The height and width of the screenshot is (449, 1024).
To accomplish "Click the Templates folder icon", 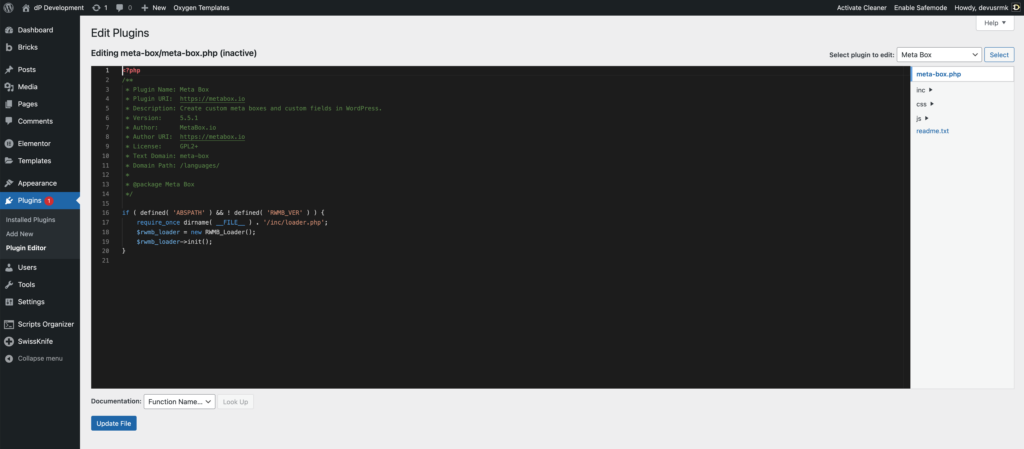I will click(9, 161).
